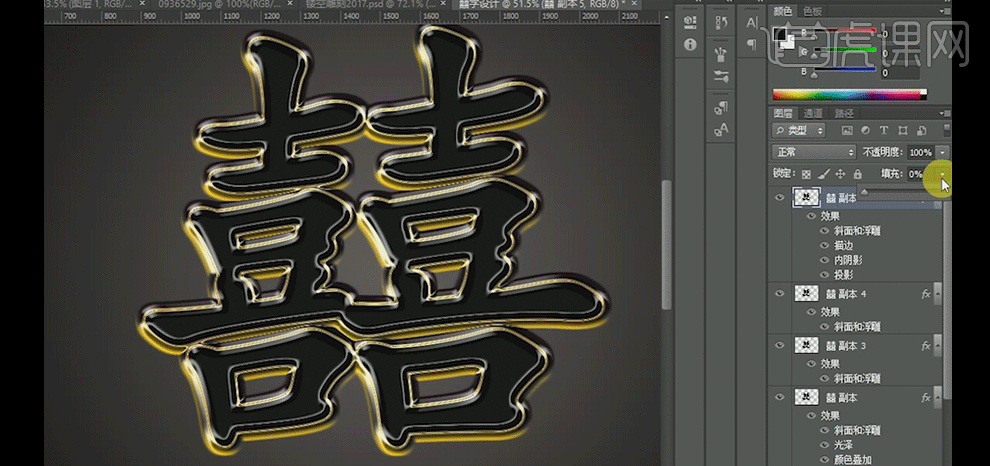The height and width of the screenshot is (466, 990).
Task: Toggle the layer filtering on/off switch
Action: 946,129
